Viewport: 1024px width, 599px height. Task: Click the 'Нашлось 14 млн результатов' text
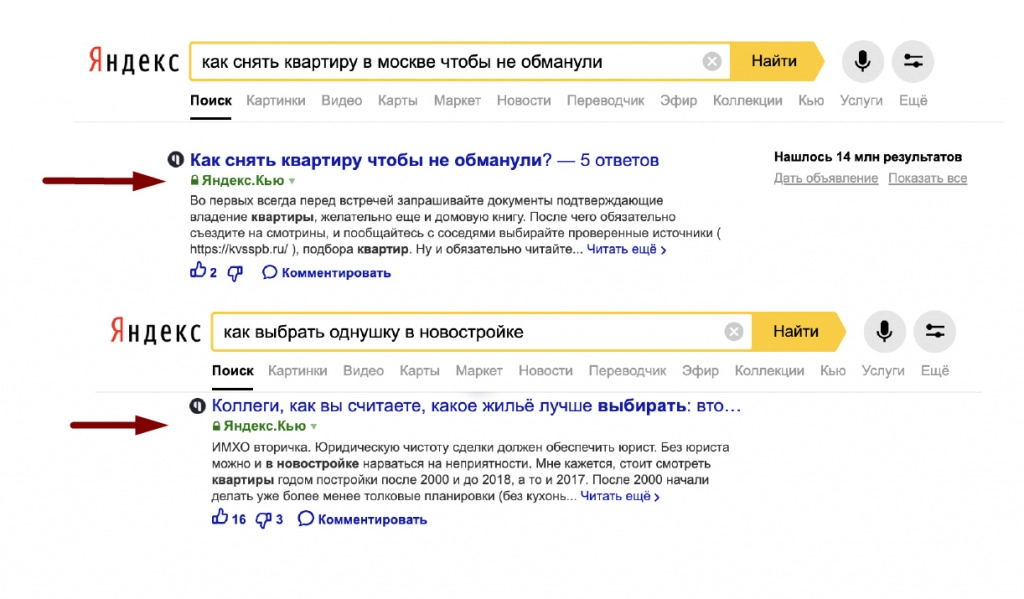[x=868, y=157]
